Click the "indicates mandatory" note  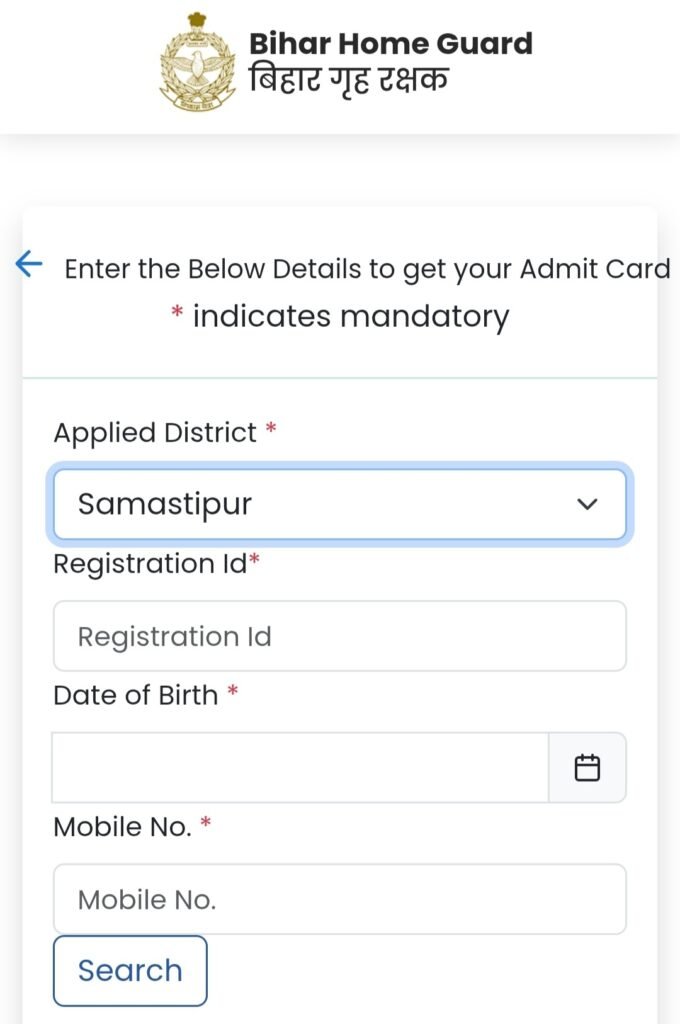click(350, 317)
